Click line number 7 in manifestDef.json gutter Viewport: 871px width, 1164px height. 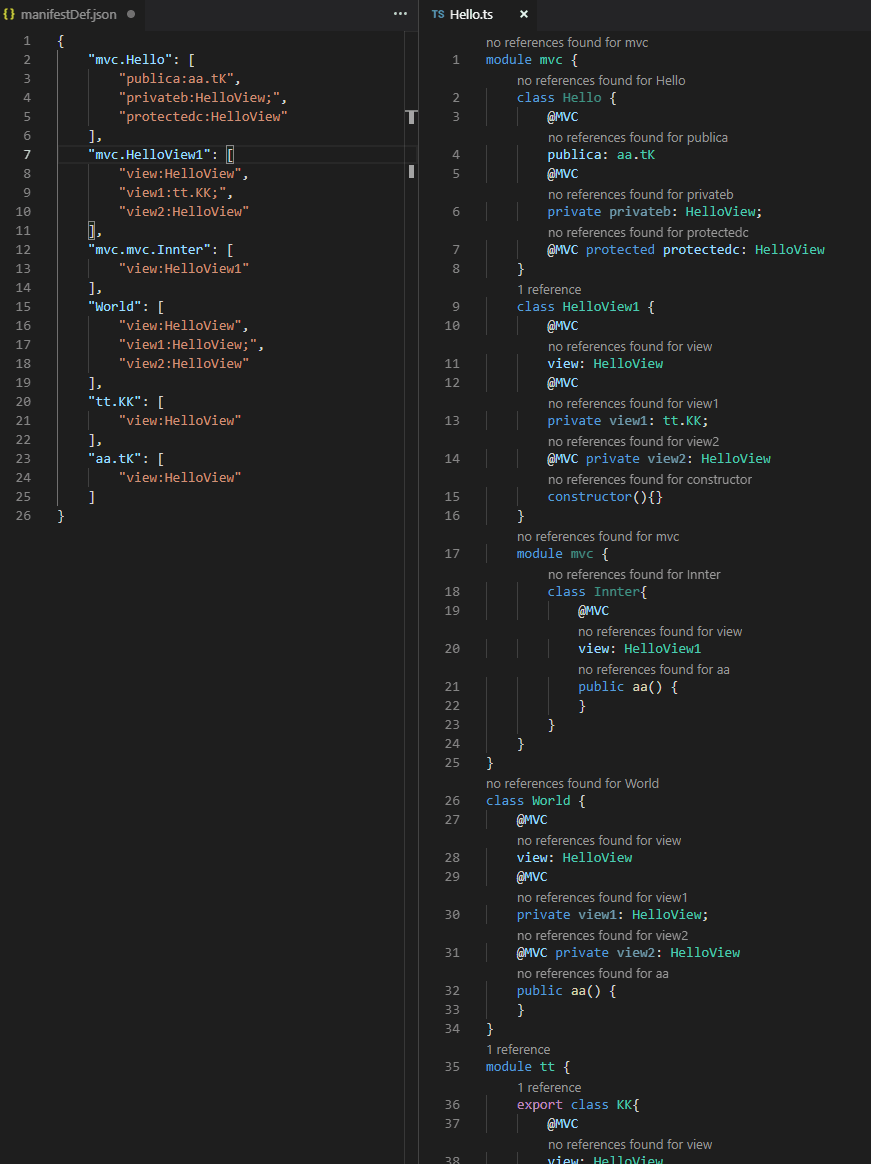pyautogui.click(x=27, y=155)
